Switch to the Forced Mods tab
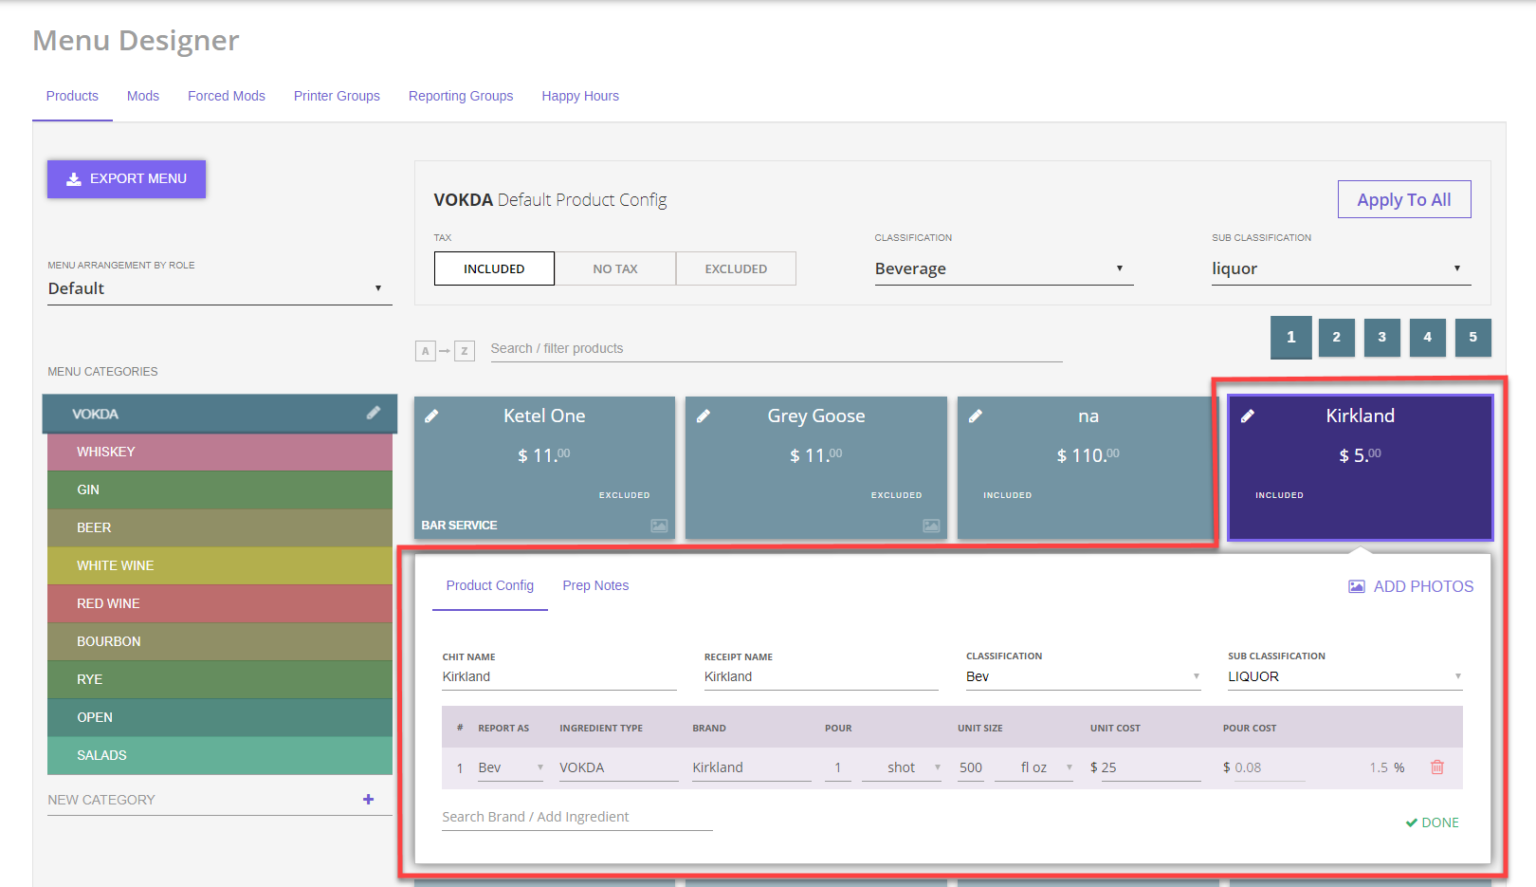This screenshot has height=887, width=1536. pos(226,96)
